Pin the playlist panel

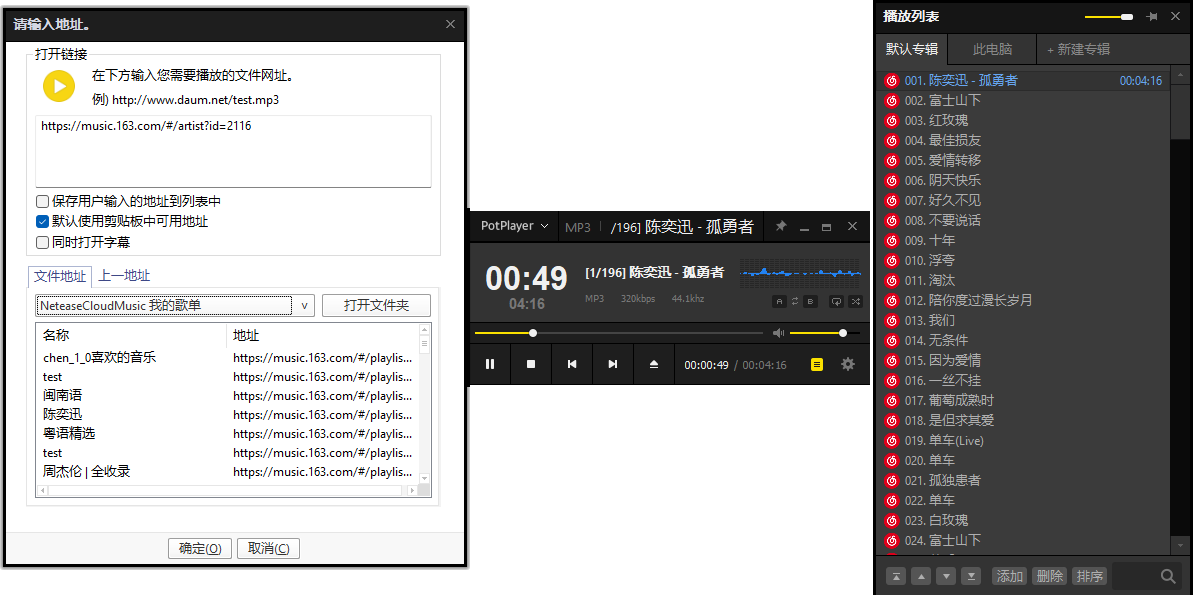point(1152,17)
